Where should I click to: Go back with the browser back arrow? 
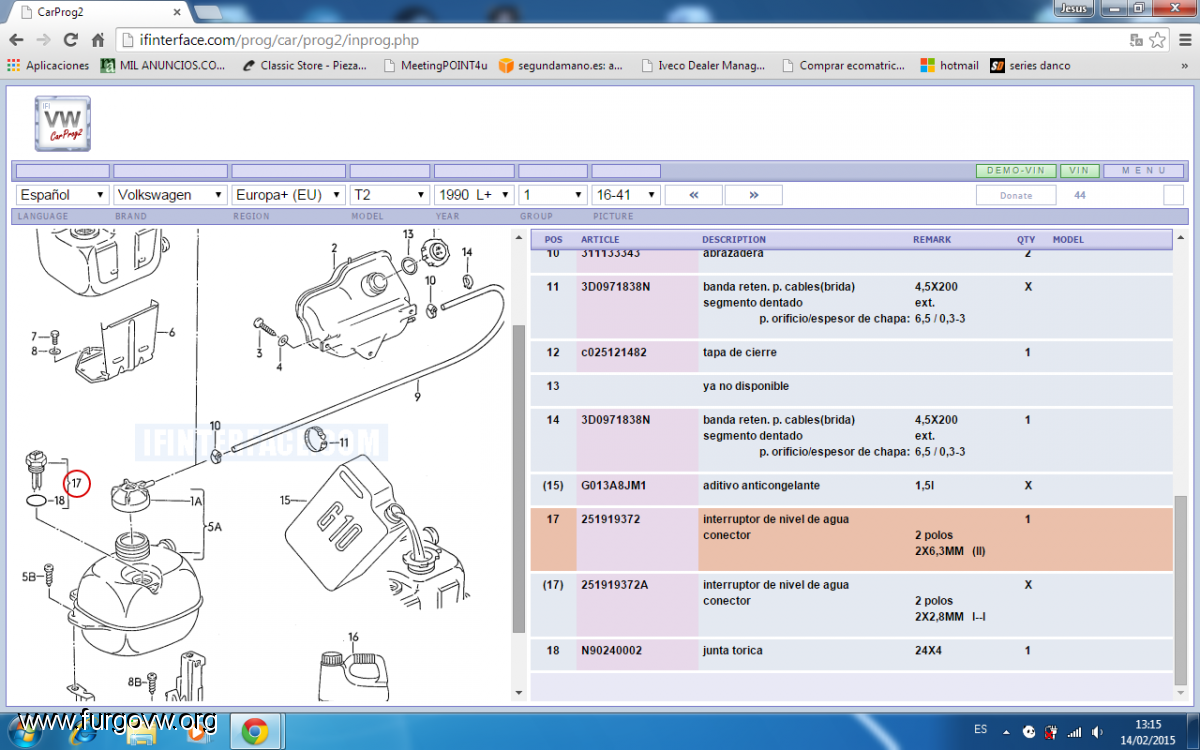point(16,40)
